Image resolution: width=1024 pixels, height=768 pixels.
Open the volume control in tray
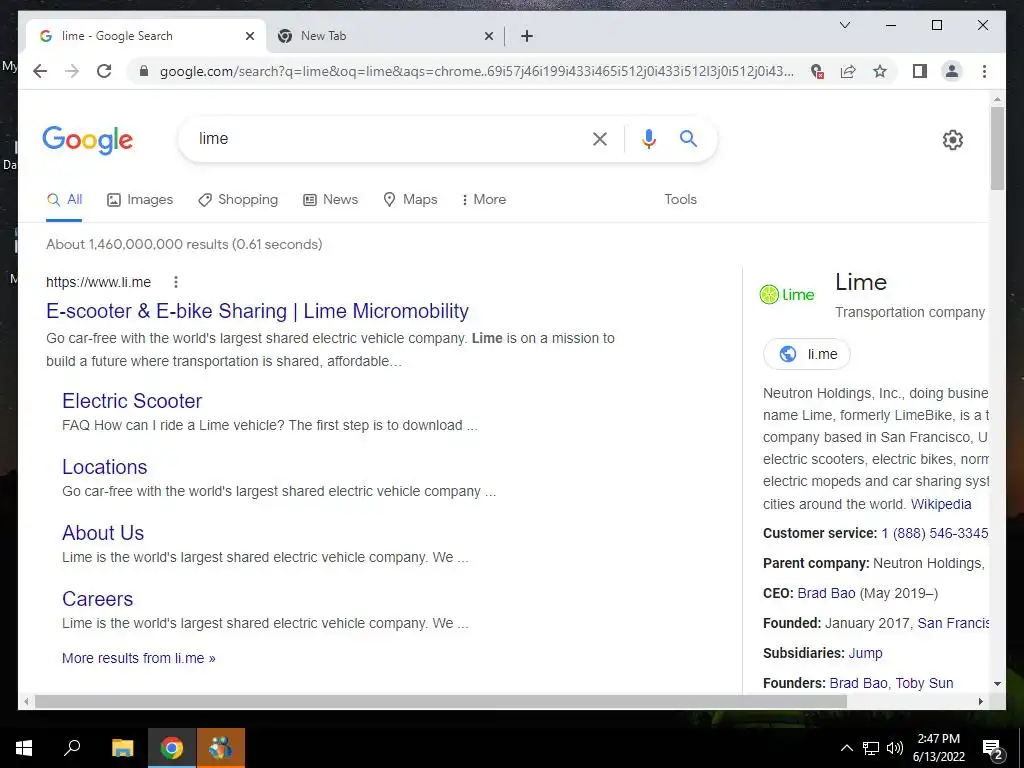895,748
